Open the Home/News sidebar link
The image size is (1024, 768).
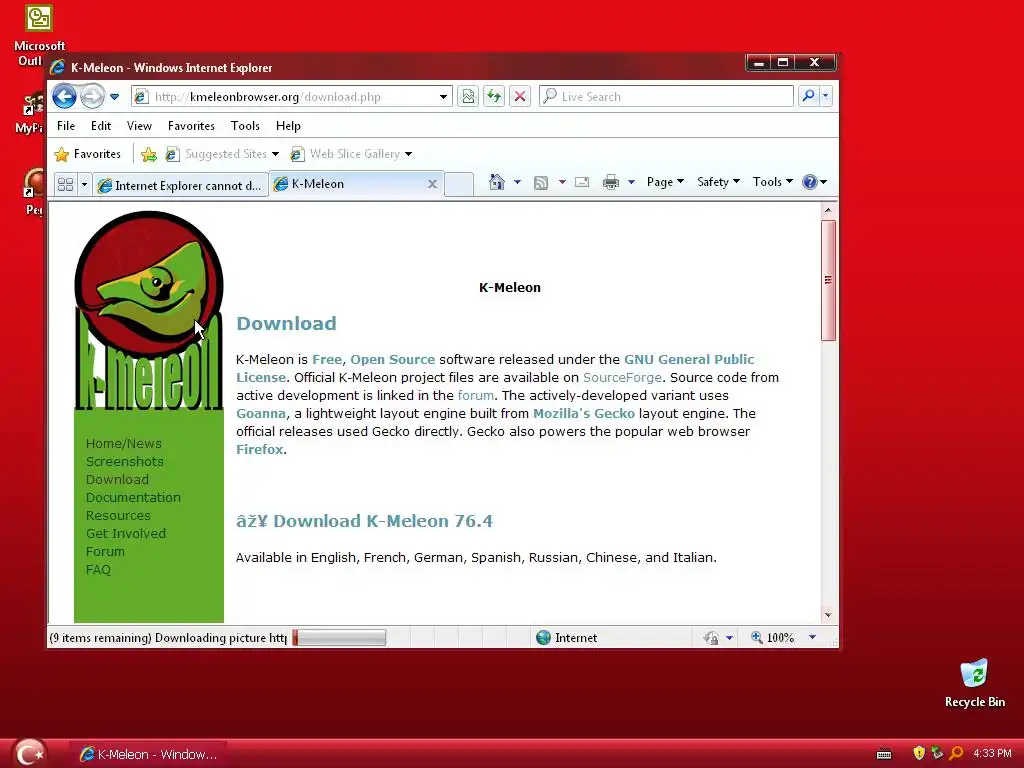(123, 443)
